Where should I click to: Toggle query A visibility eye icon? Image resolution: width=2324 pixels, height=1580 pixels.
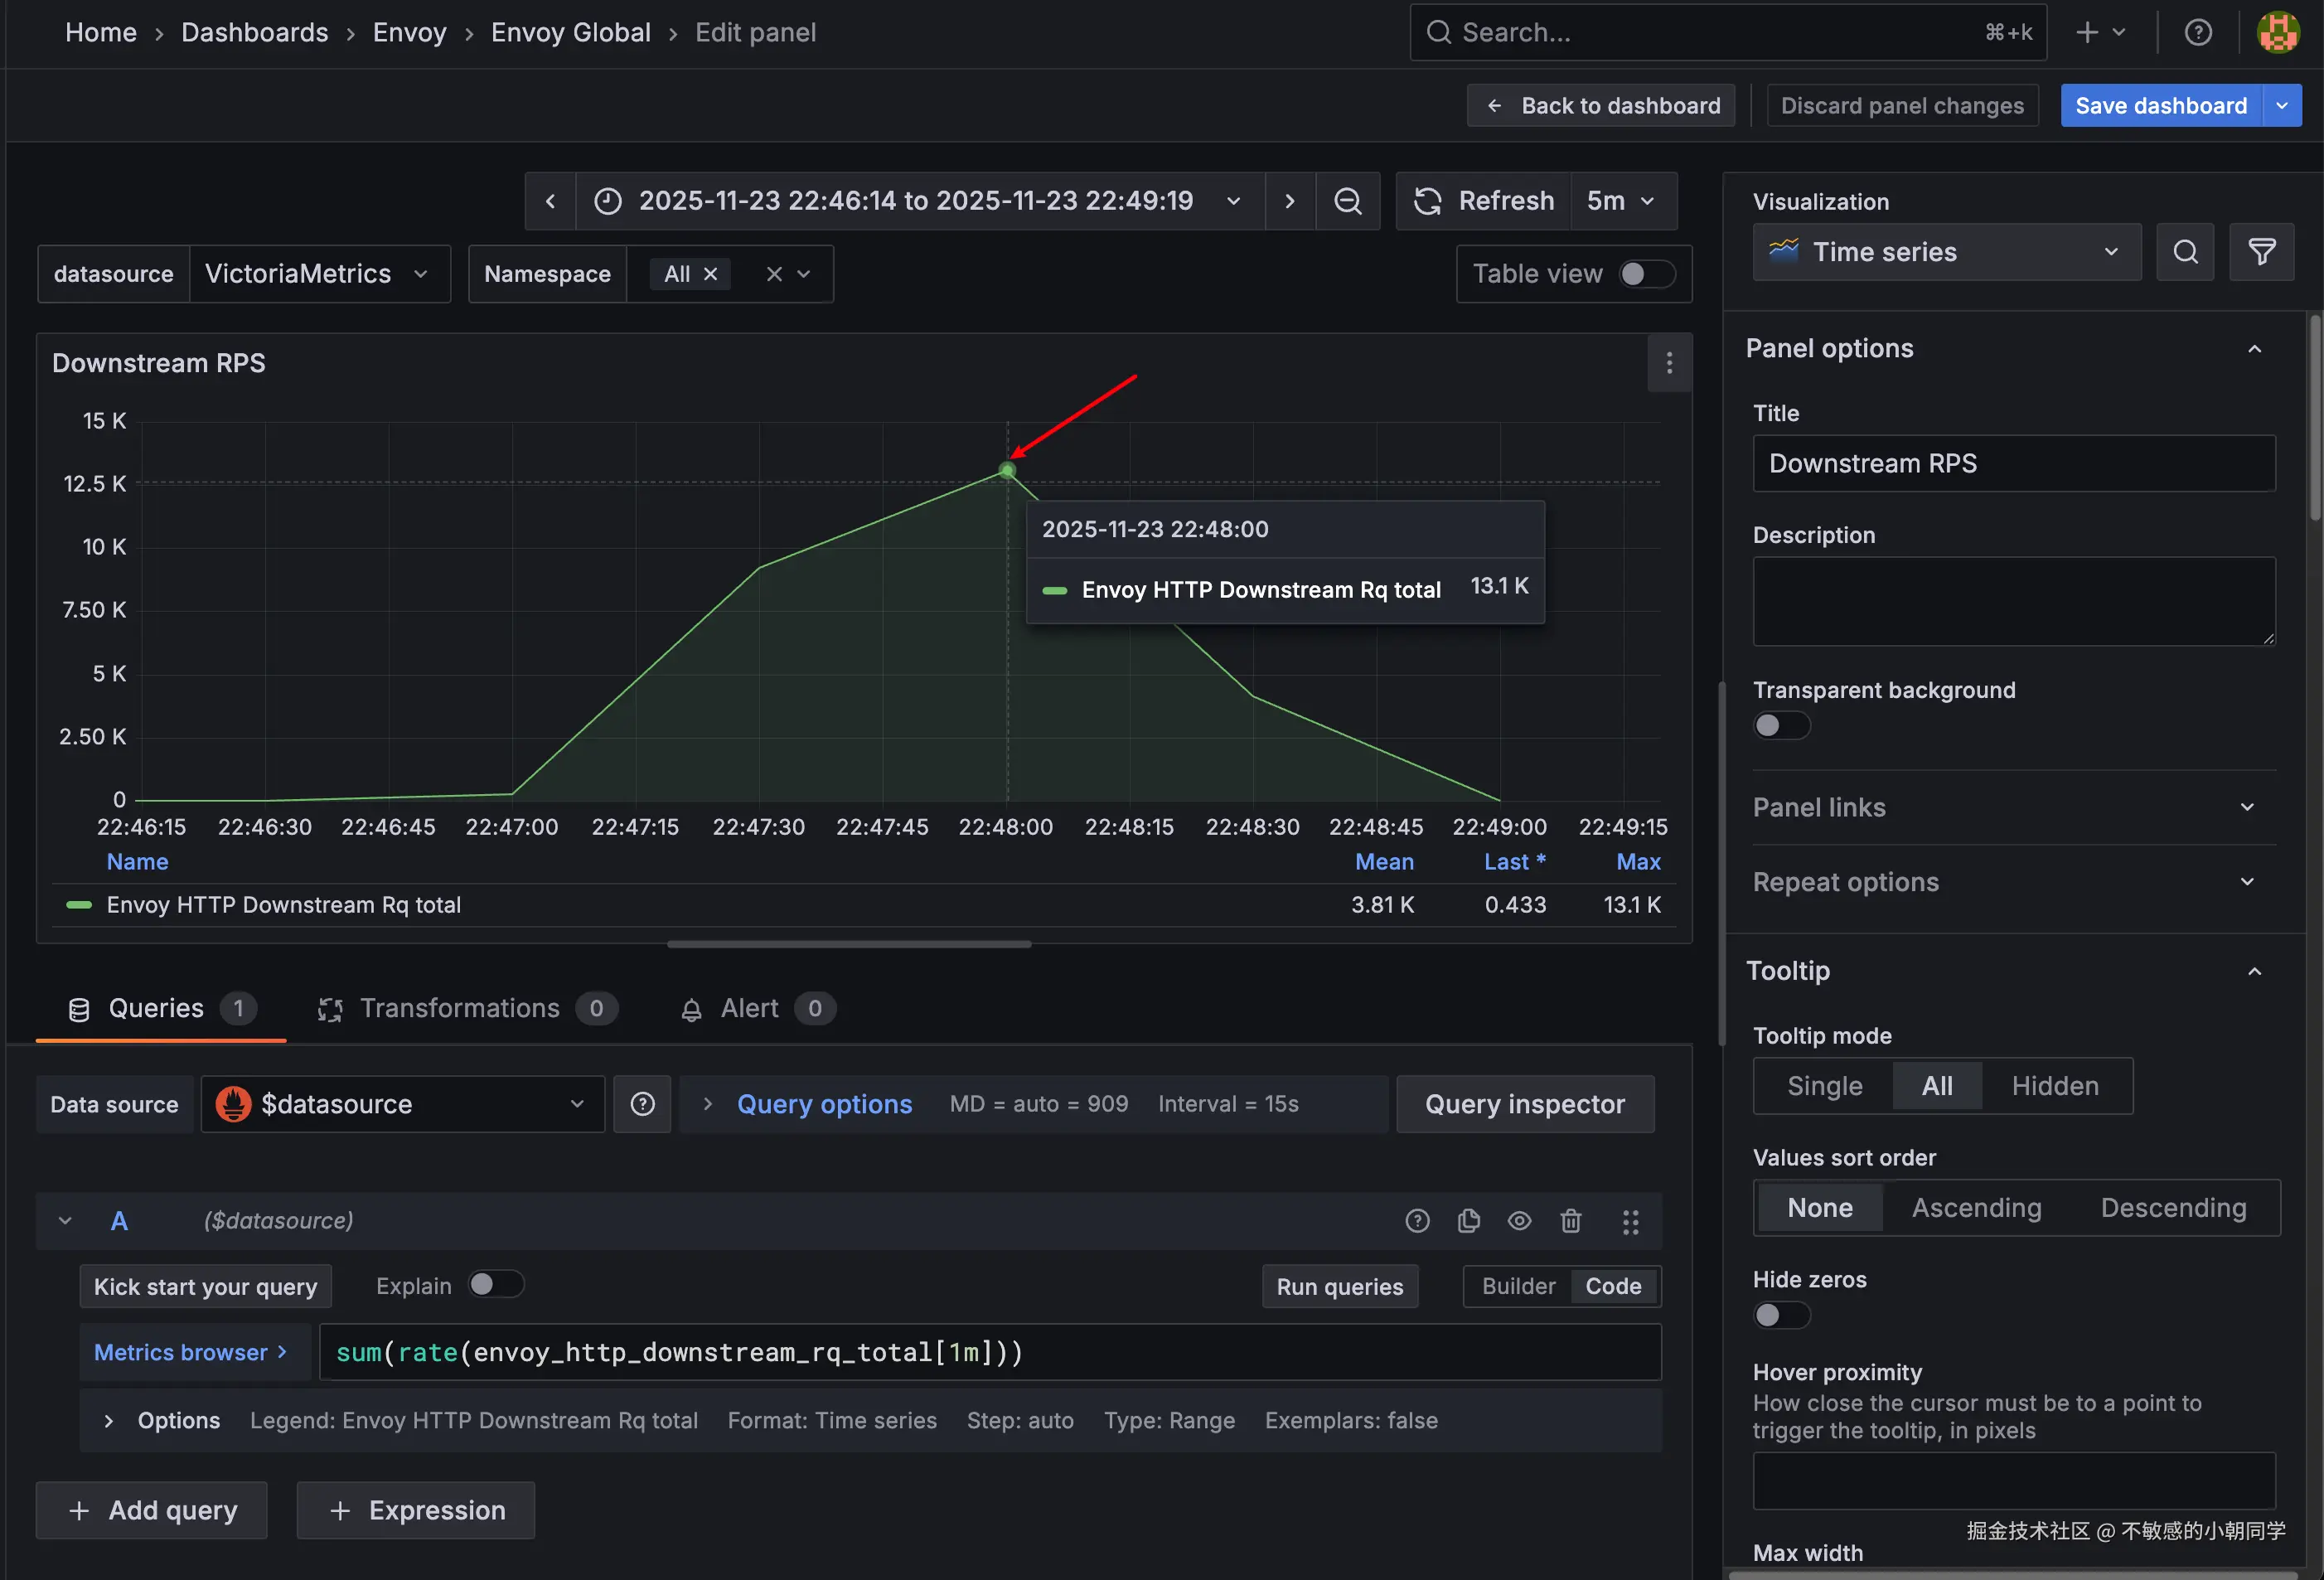(x=1519, y=1221)
